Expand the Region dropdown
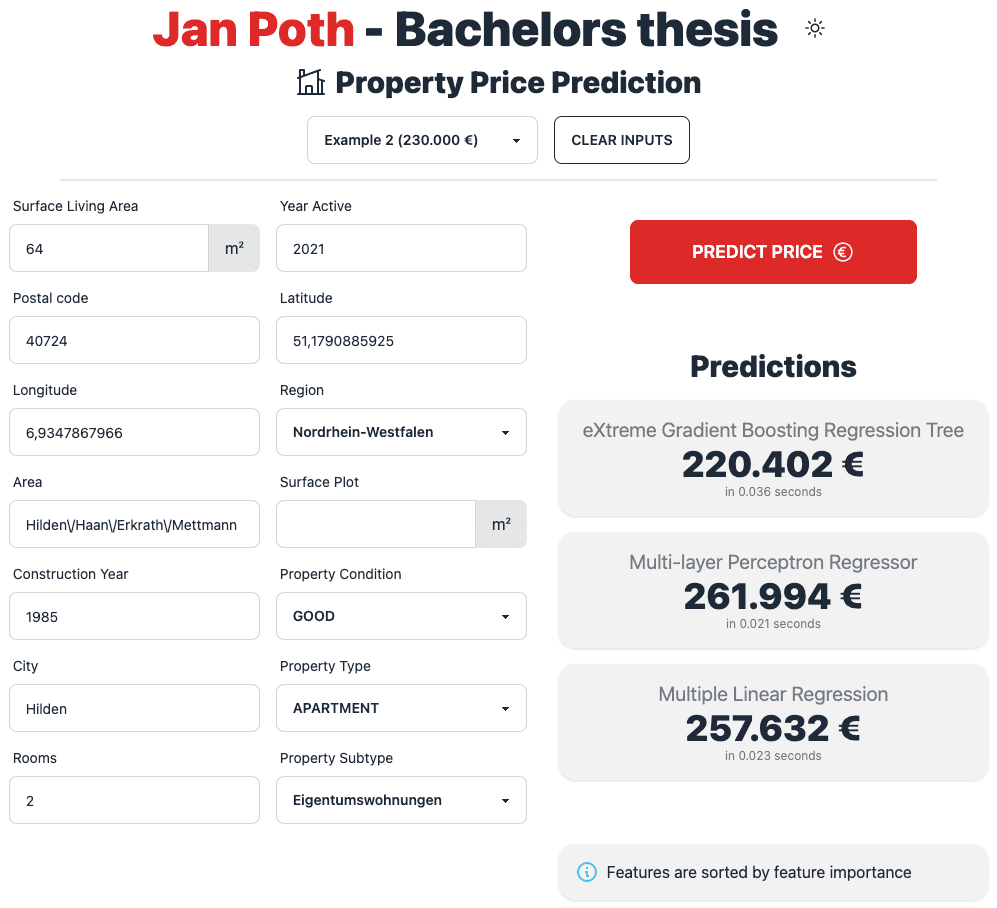 401,432
